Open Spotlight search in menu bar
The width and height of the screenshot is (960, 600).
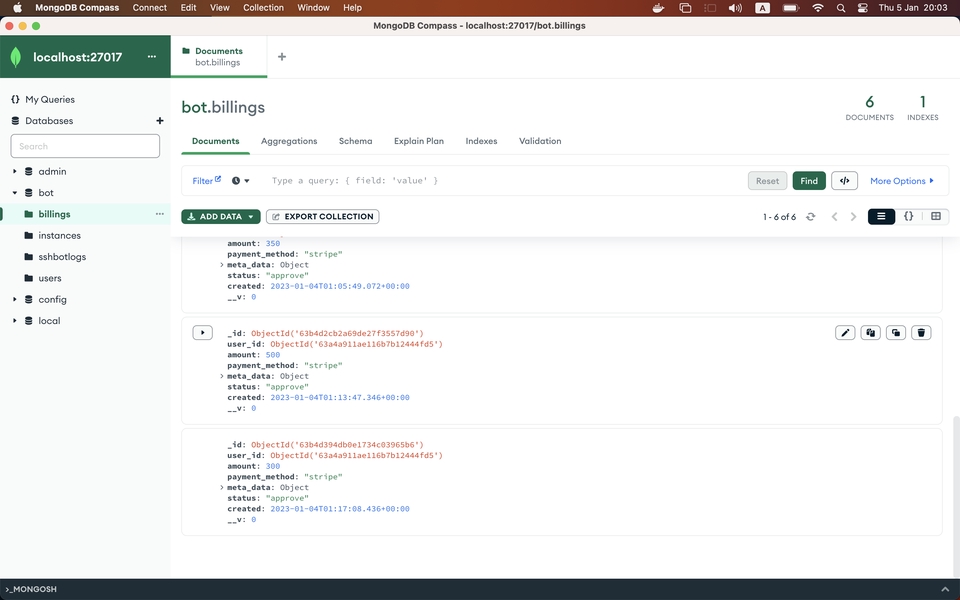[x=841, y=8]
